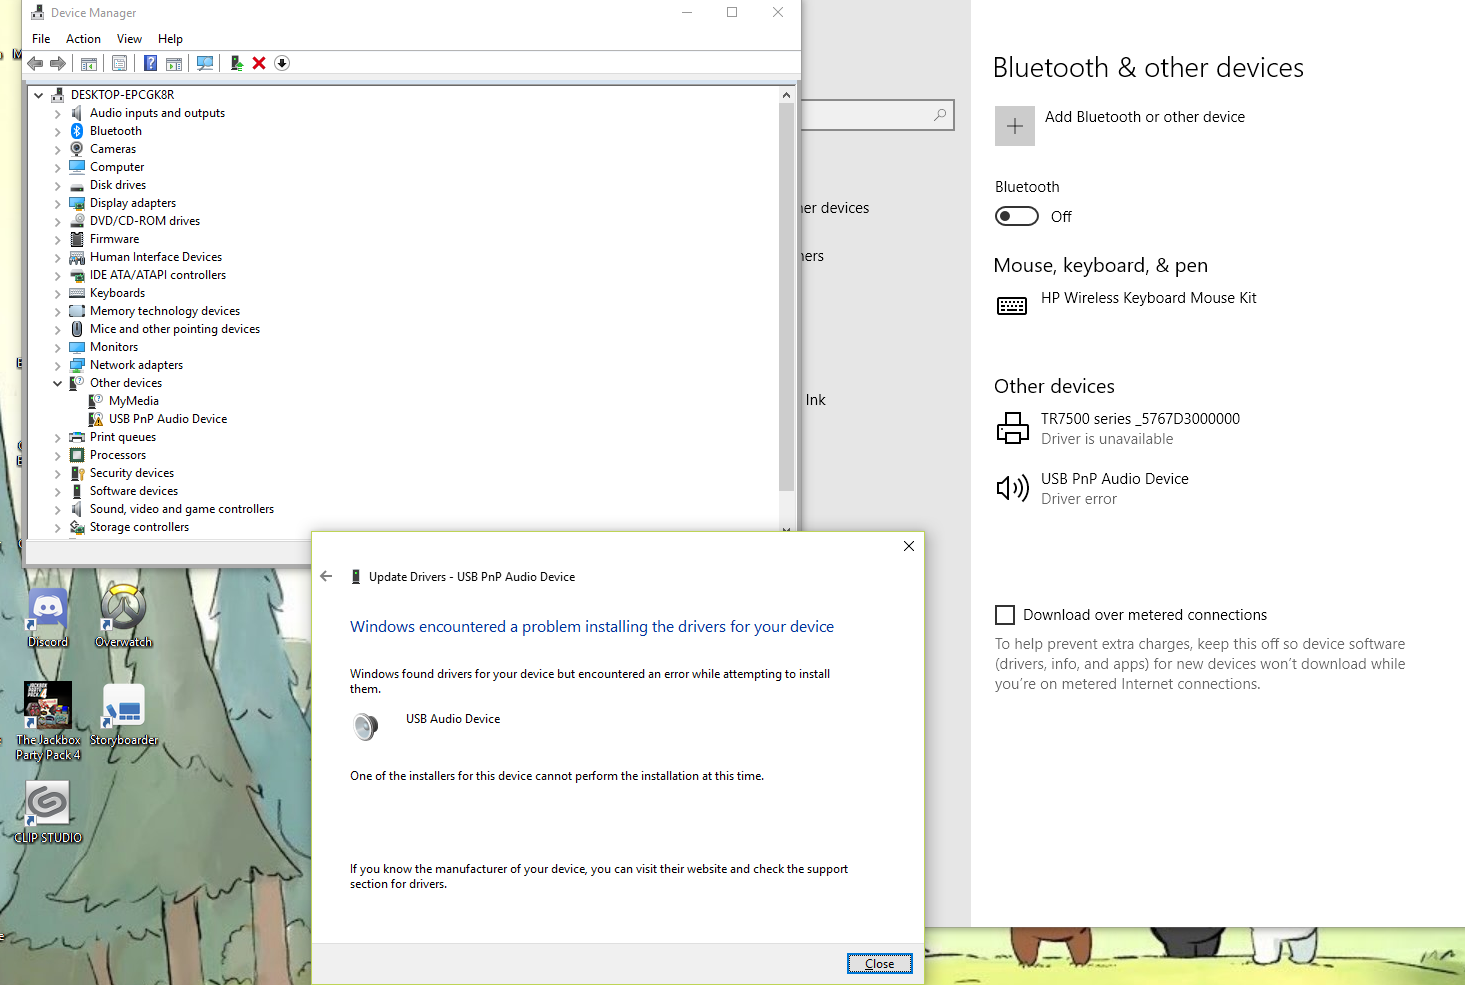The width and height of the screenshot is (1465, 985).
Task: Click the Properties toolbar icon
Action: point(119,63)
